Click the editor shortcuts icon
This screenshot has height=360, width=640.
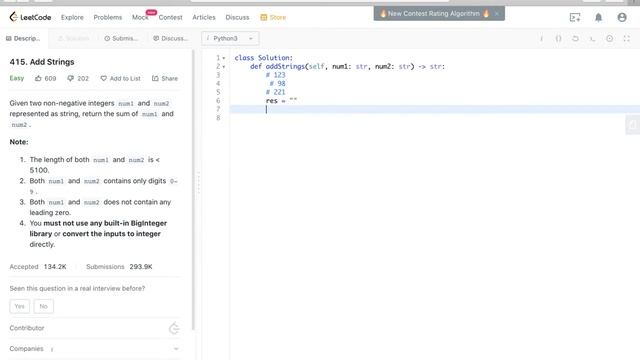point(592,38)
